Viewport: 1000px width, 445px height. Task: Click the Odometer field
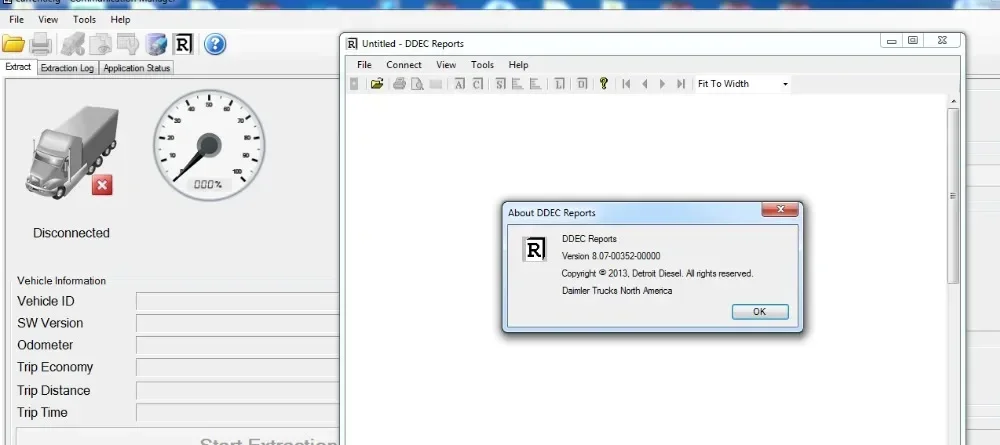pyautogui.click(x=237, y=345)
